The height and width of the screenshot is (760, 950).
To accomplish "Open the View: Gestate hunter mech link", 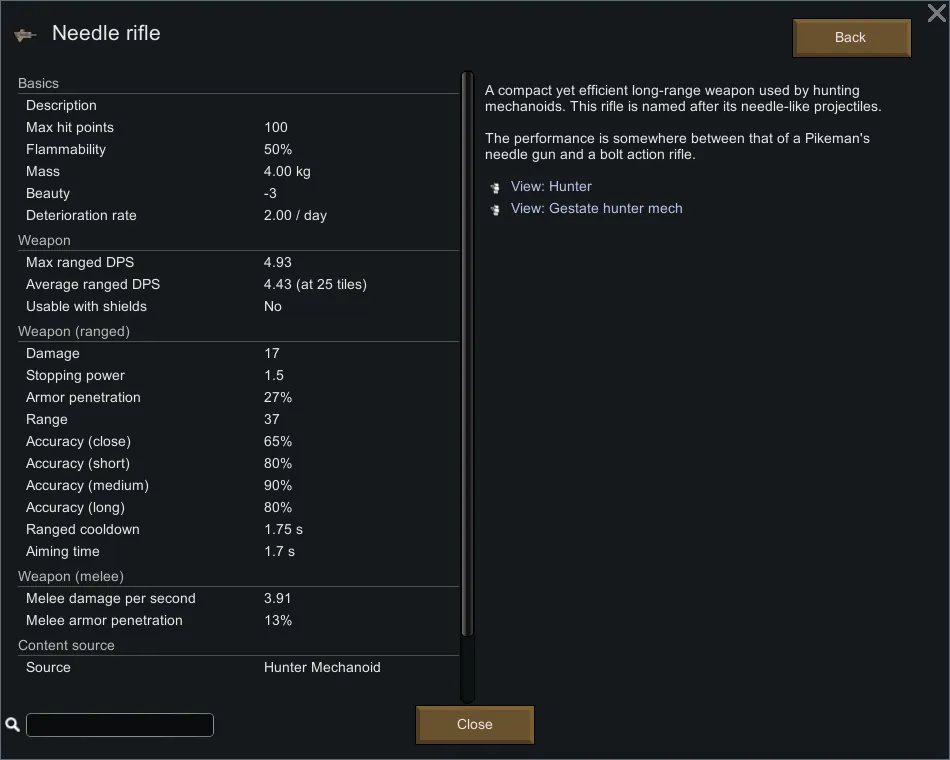I will (x=596, y=209).
